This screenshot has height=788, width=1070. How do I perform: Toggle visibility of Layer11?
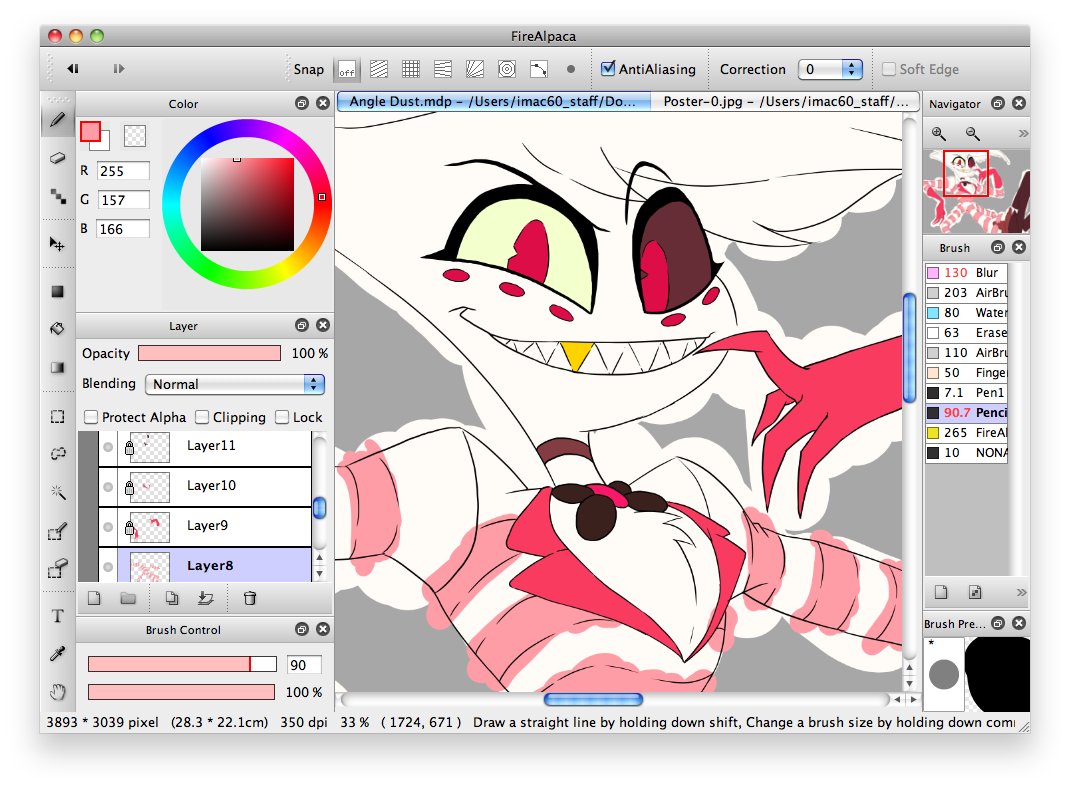pyautogui.click(x=108, y=448)
